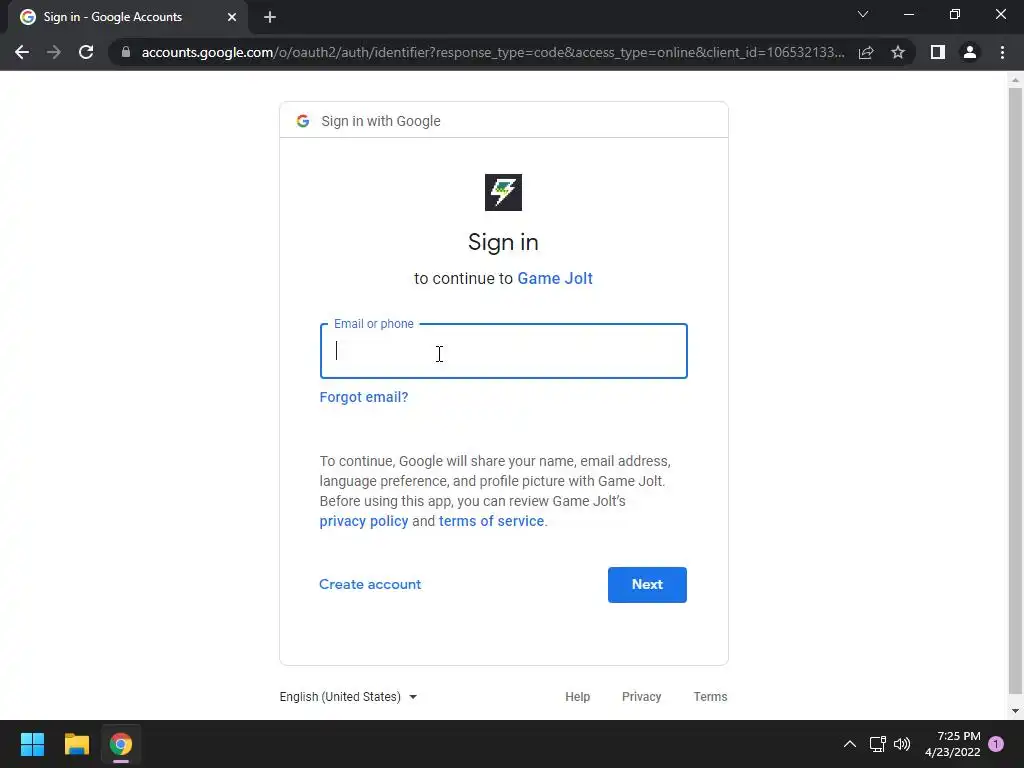This screenshot has height=768, width=1024.
Task: Click the browser forward arrow
Action: pyautogui.click(x=54, y=52)
